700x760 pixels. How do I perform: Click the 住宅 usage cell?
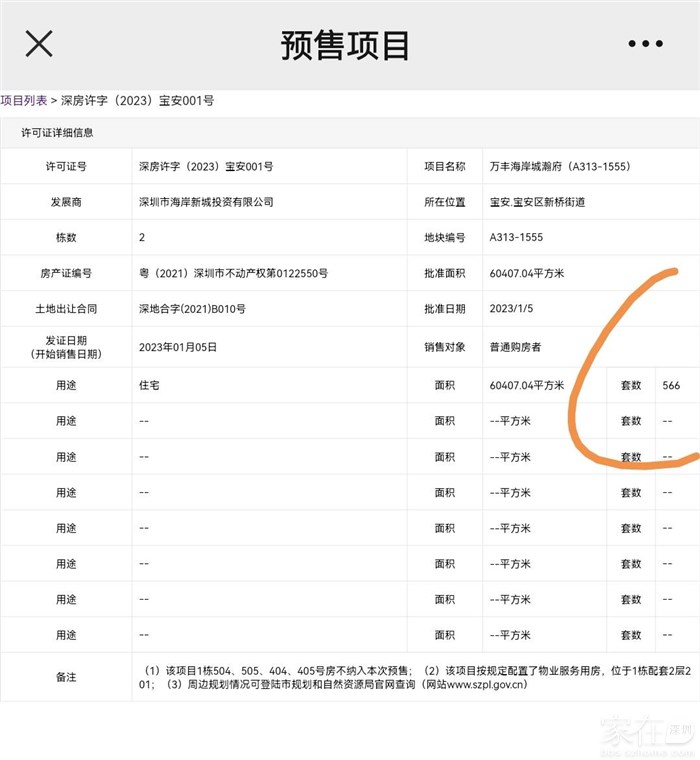pos(149,385)
